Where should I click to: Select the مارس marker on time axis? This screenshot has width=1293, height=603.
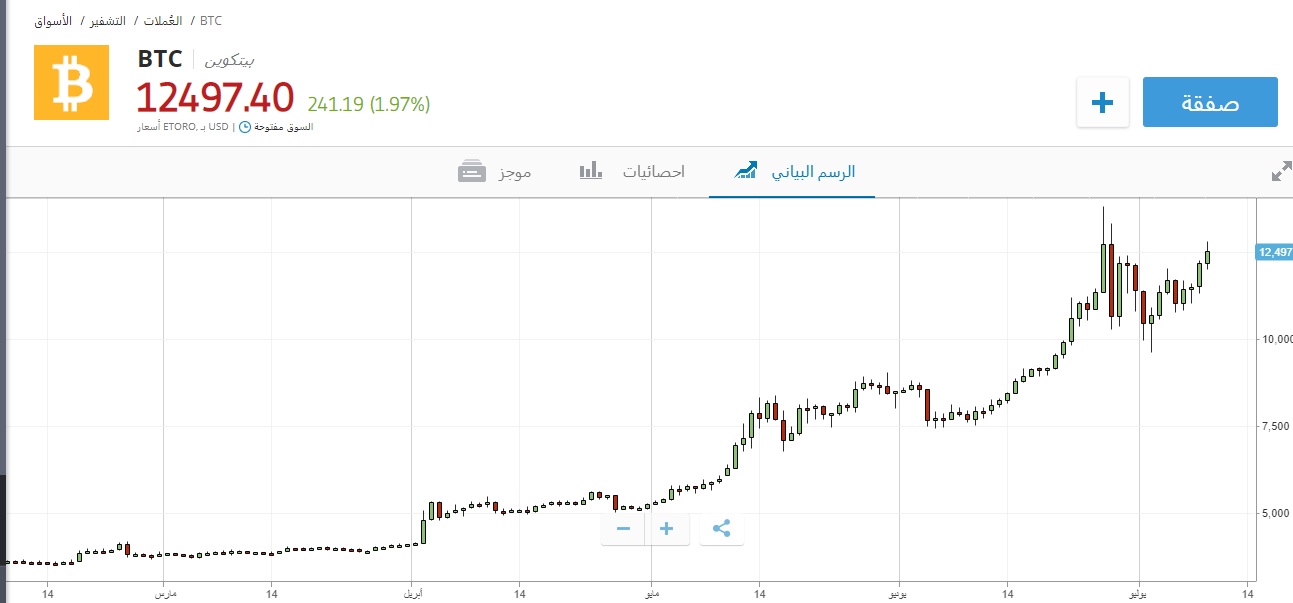pyautogui.click(x=165, y=593)
